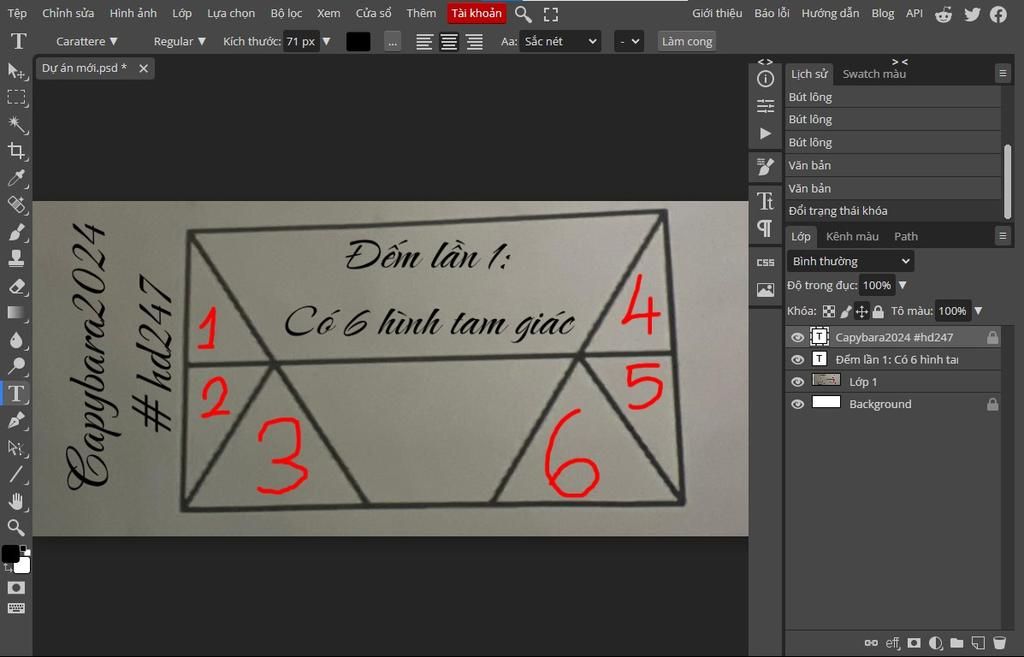The height and width of the screenshot is (657, 1024).
Task: Open the Hình ảnh menu
Action: coord(133,13)
